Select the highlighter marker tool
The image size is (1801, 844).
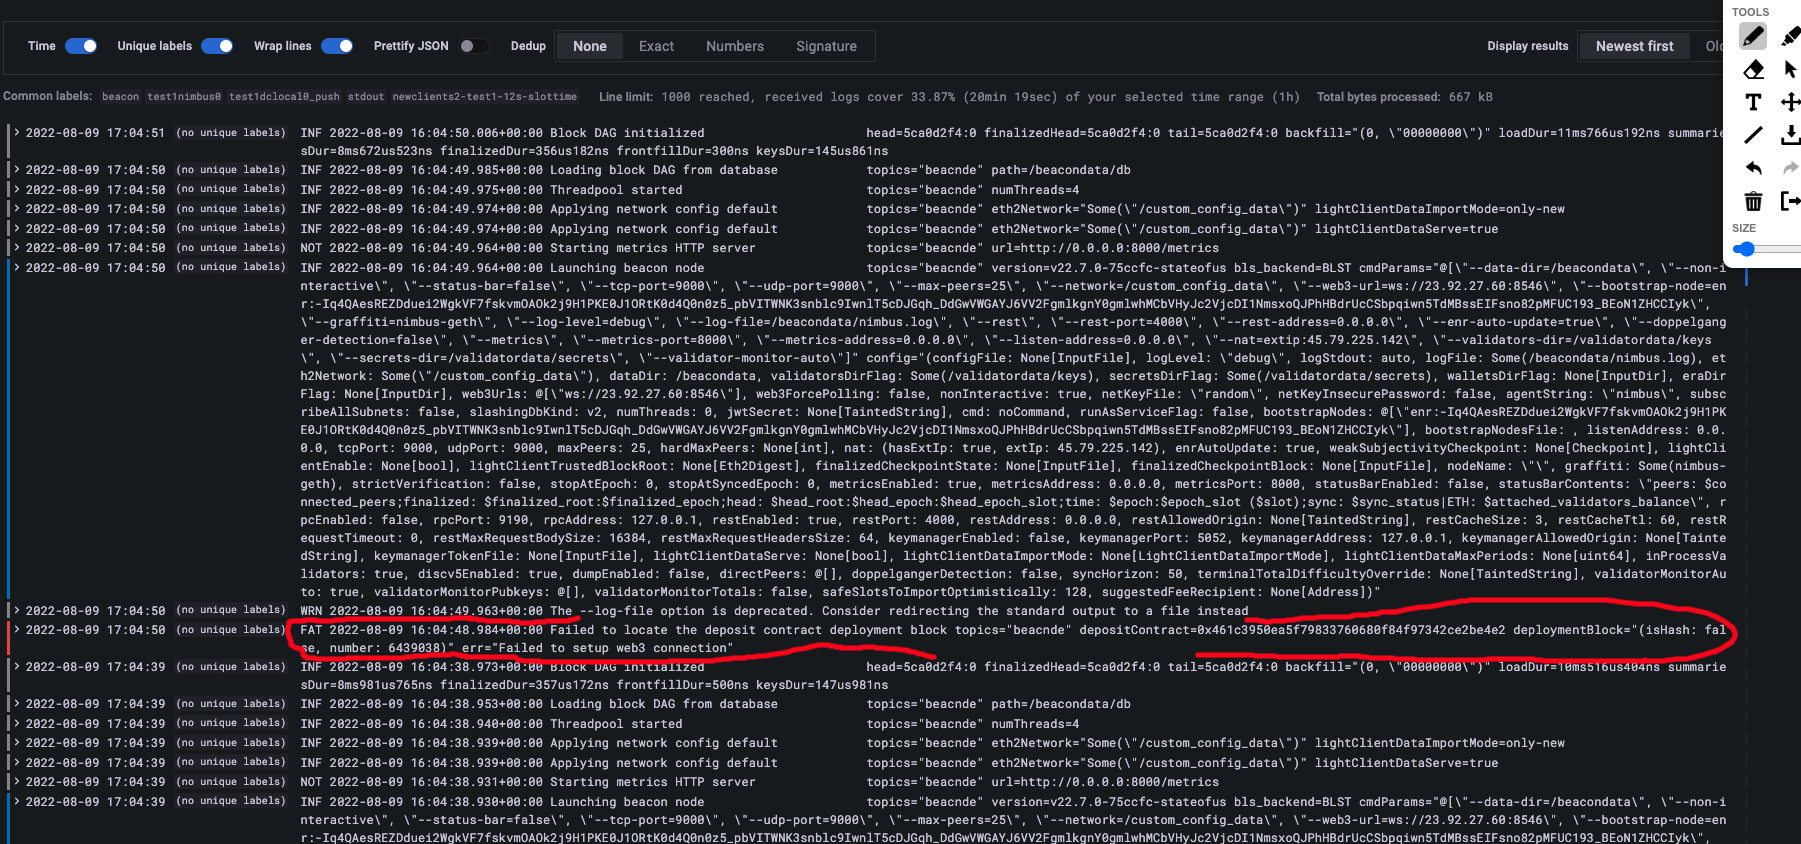click(x=1790, y=37)
